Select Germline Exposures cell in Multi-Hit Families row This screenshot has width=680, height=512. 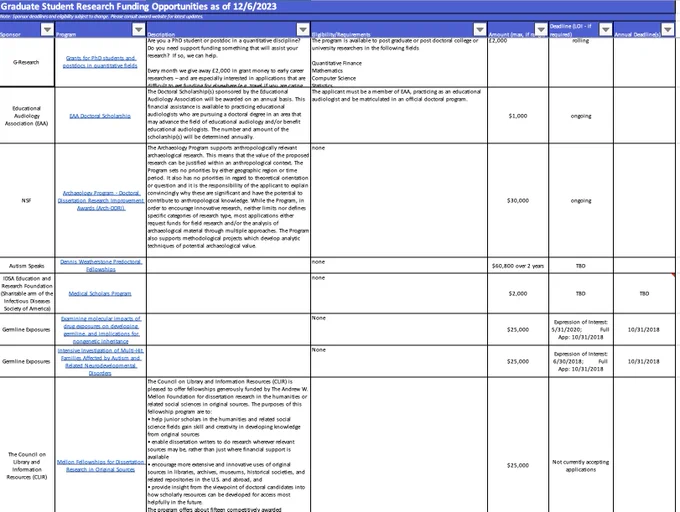coord(27,362)
